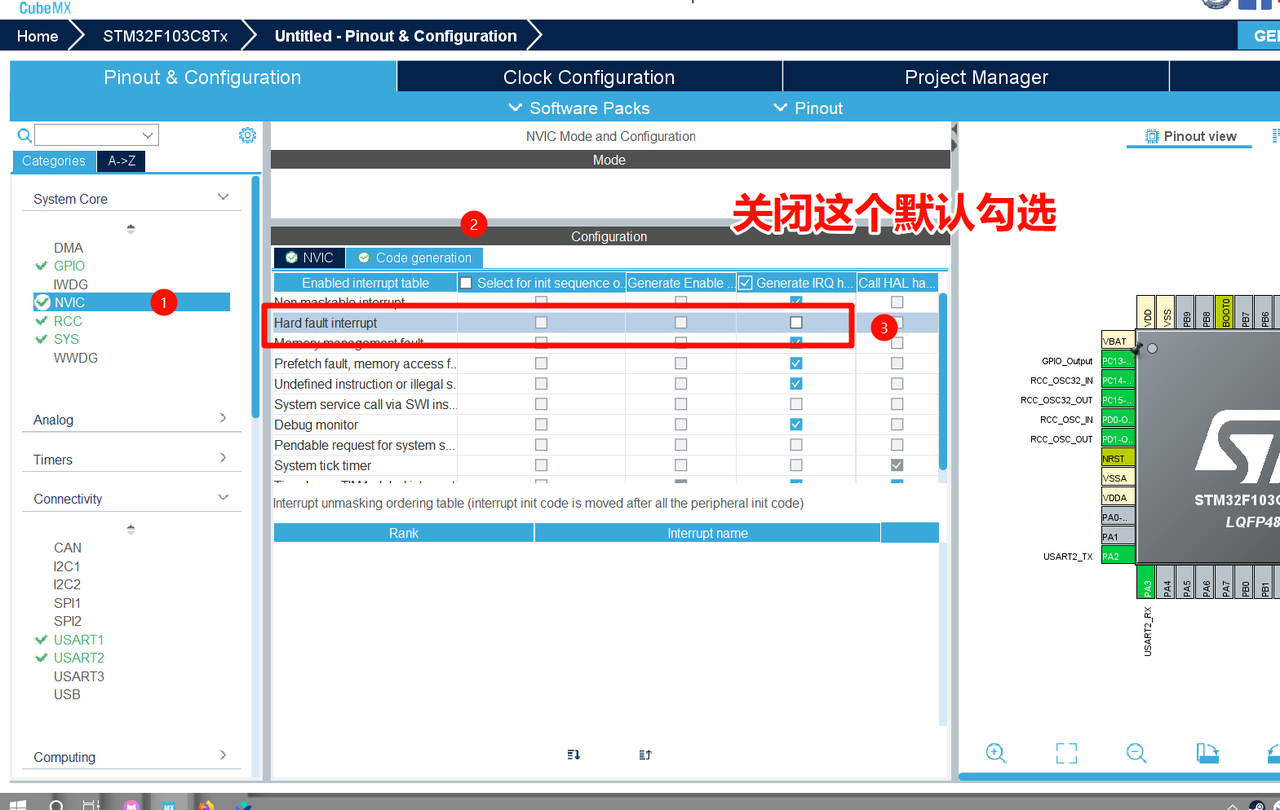Click the search magnifier icon in categories panel
This screenshot has width=1280, height=810.
pos(24,135)
